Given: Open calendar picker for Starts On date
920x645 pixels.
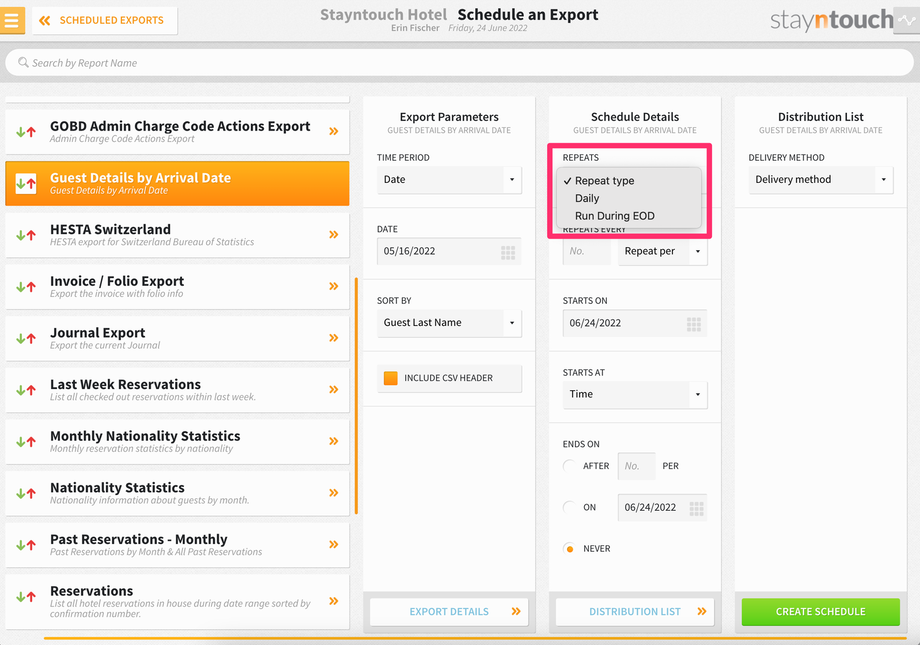Looking at the screenshot, I should coord(694,324).
